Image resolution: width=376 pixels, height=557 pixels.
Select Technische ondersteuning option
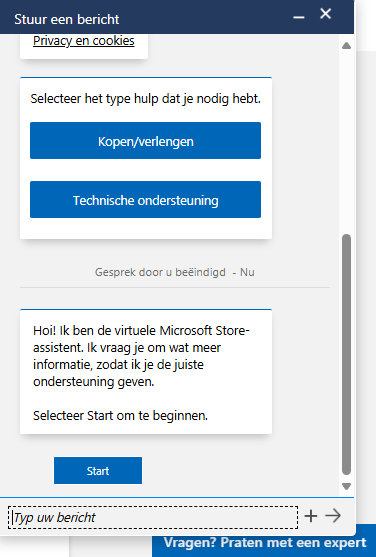145,200
